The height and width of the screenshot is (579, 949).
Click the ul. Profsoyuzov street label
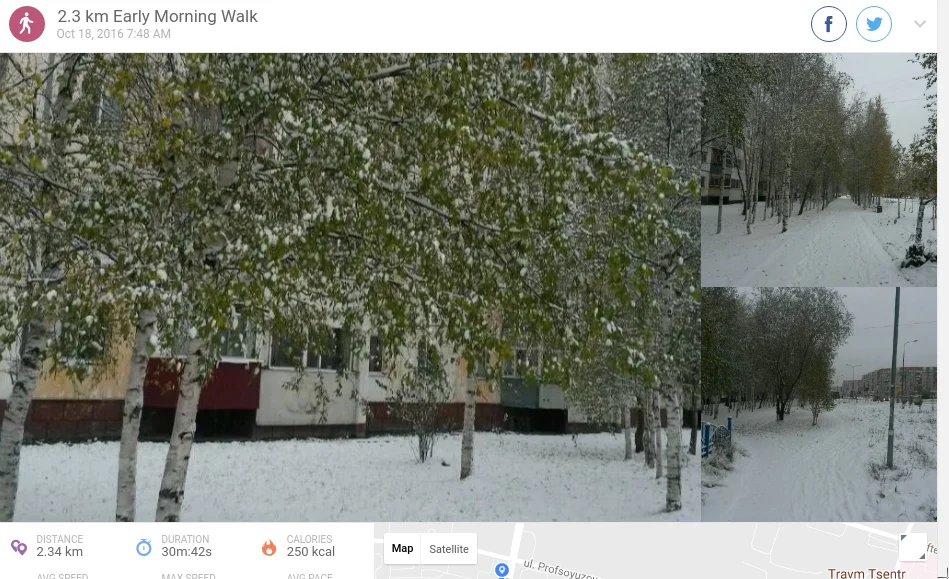560,569
